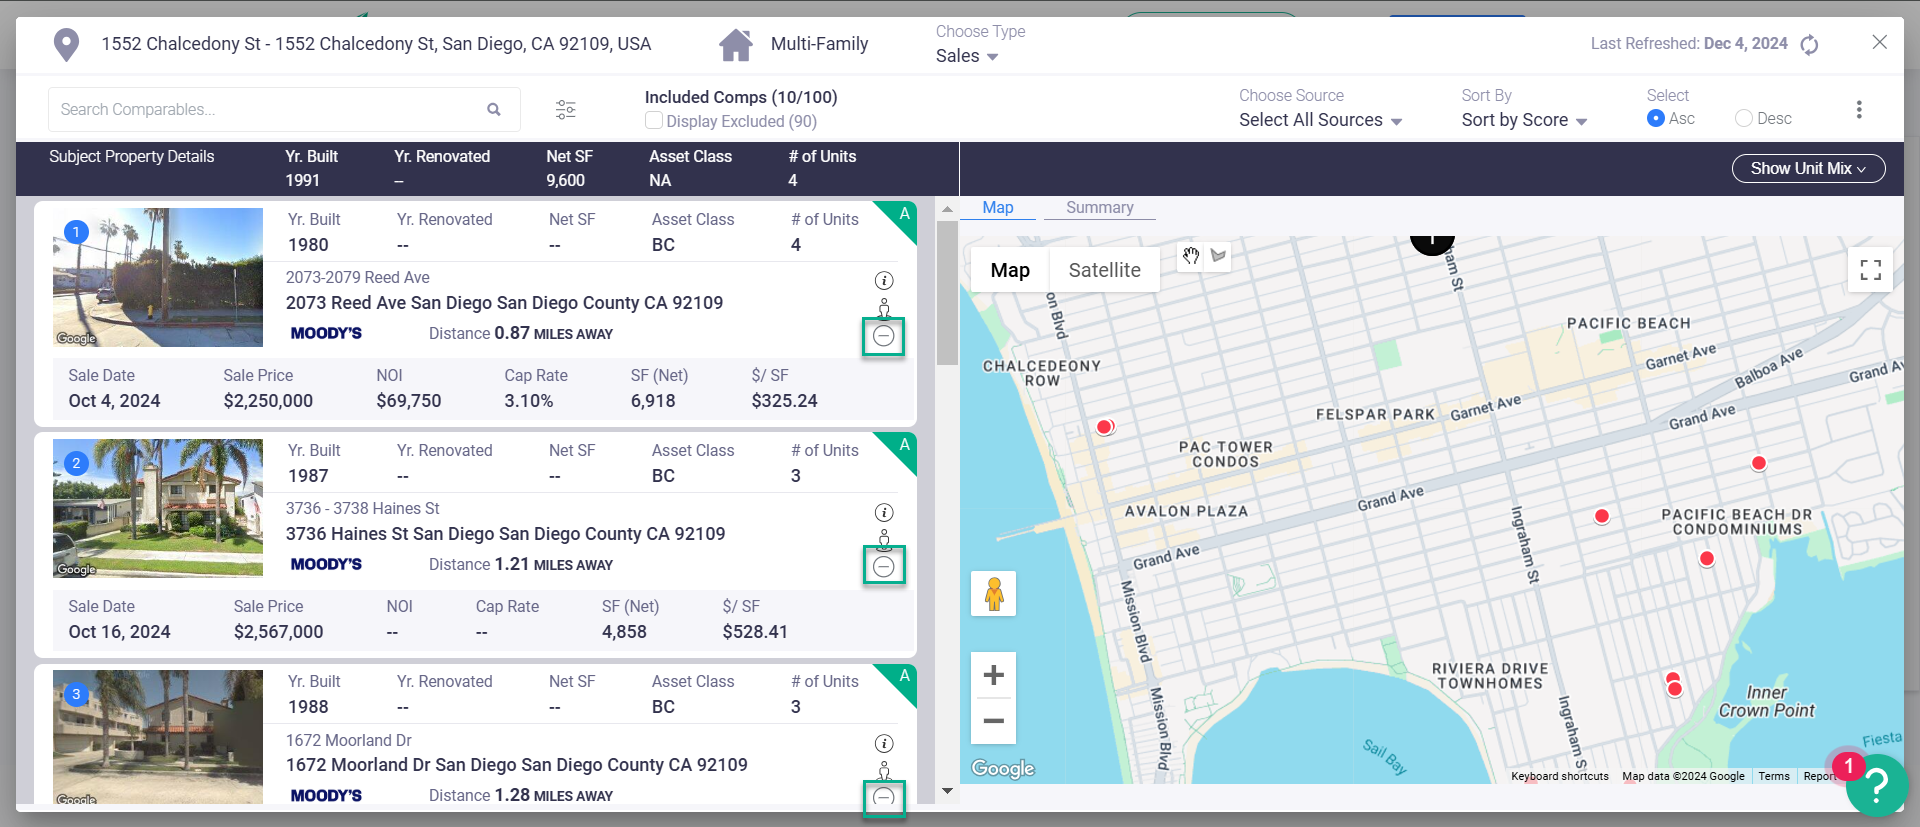This screenshot has width=1920, height=827.
Task: Toggle fullscreen map view
Action: (1871, 269)
